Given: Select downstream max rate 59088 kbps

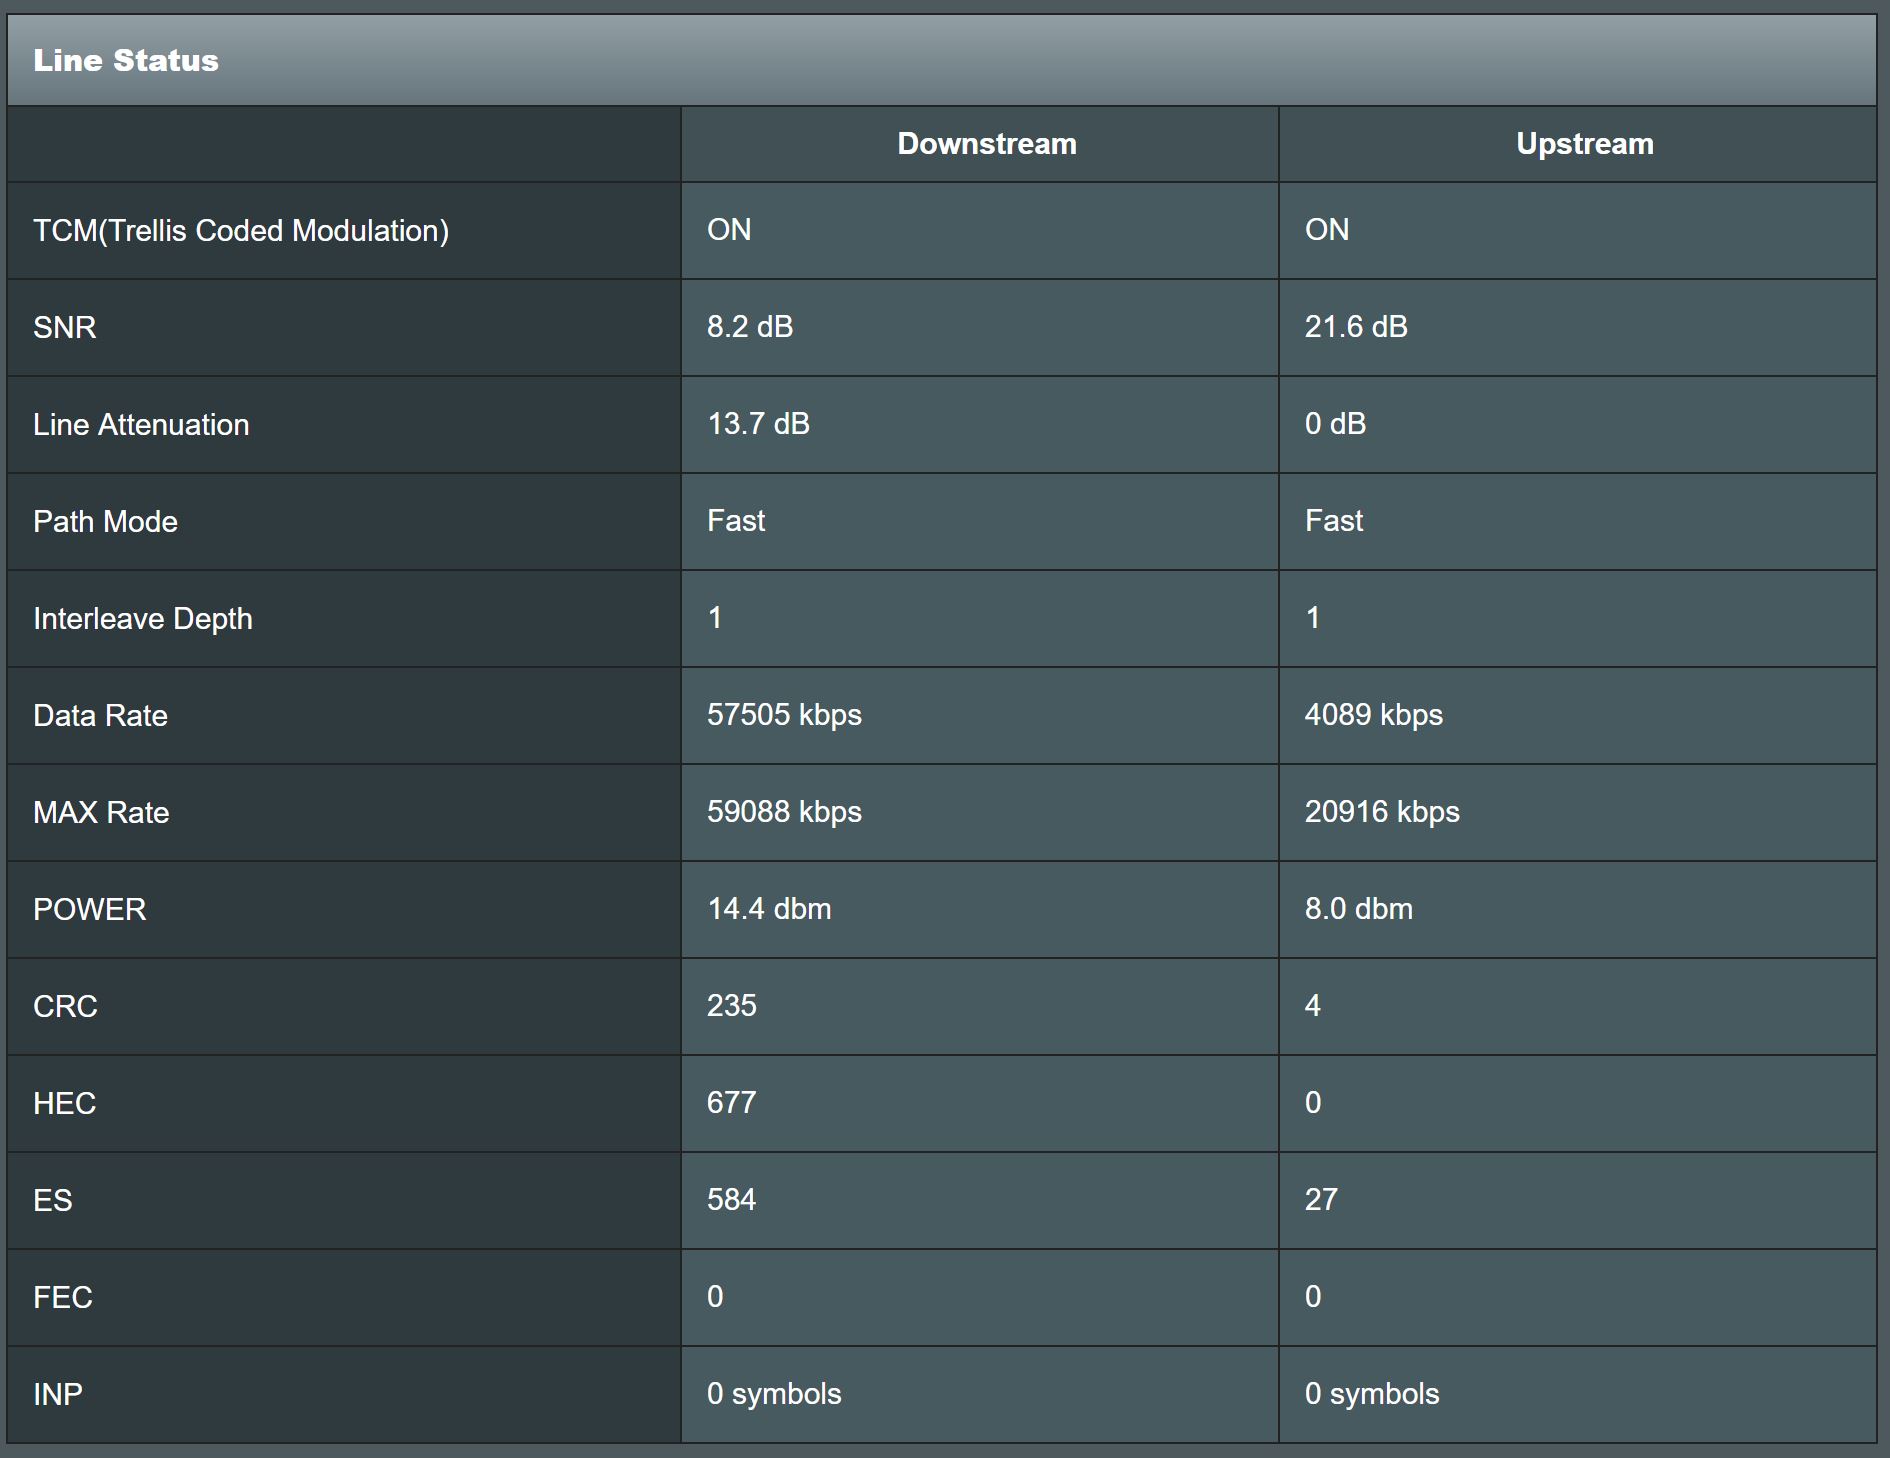Looking at the screenshot, I should (x=784, y=812).
